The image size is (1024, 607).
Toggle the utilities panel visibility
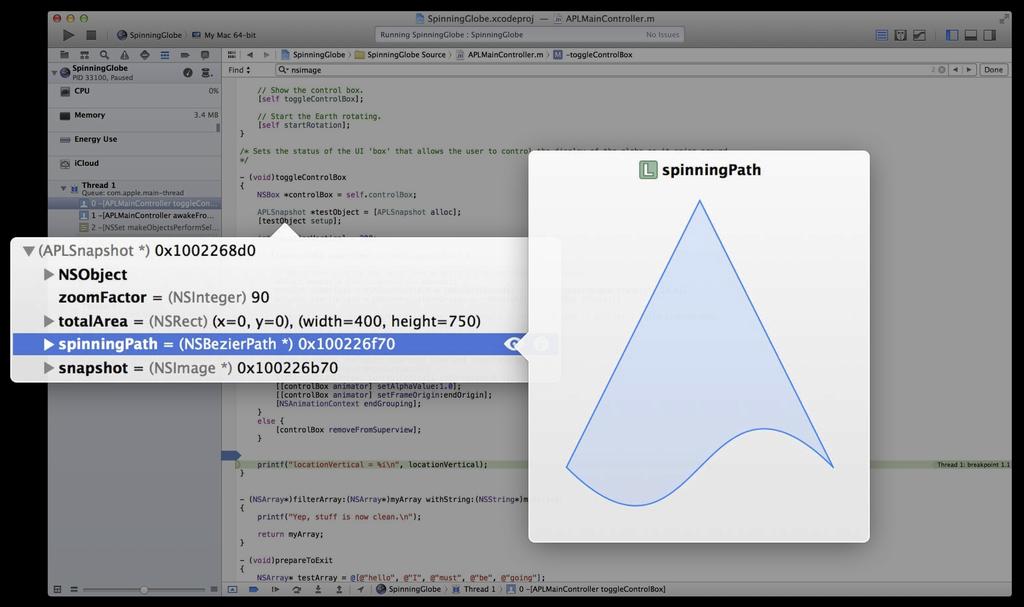990,35
